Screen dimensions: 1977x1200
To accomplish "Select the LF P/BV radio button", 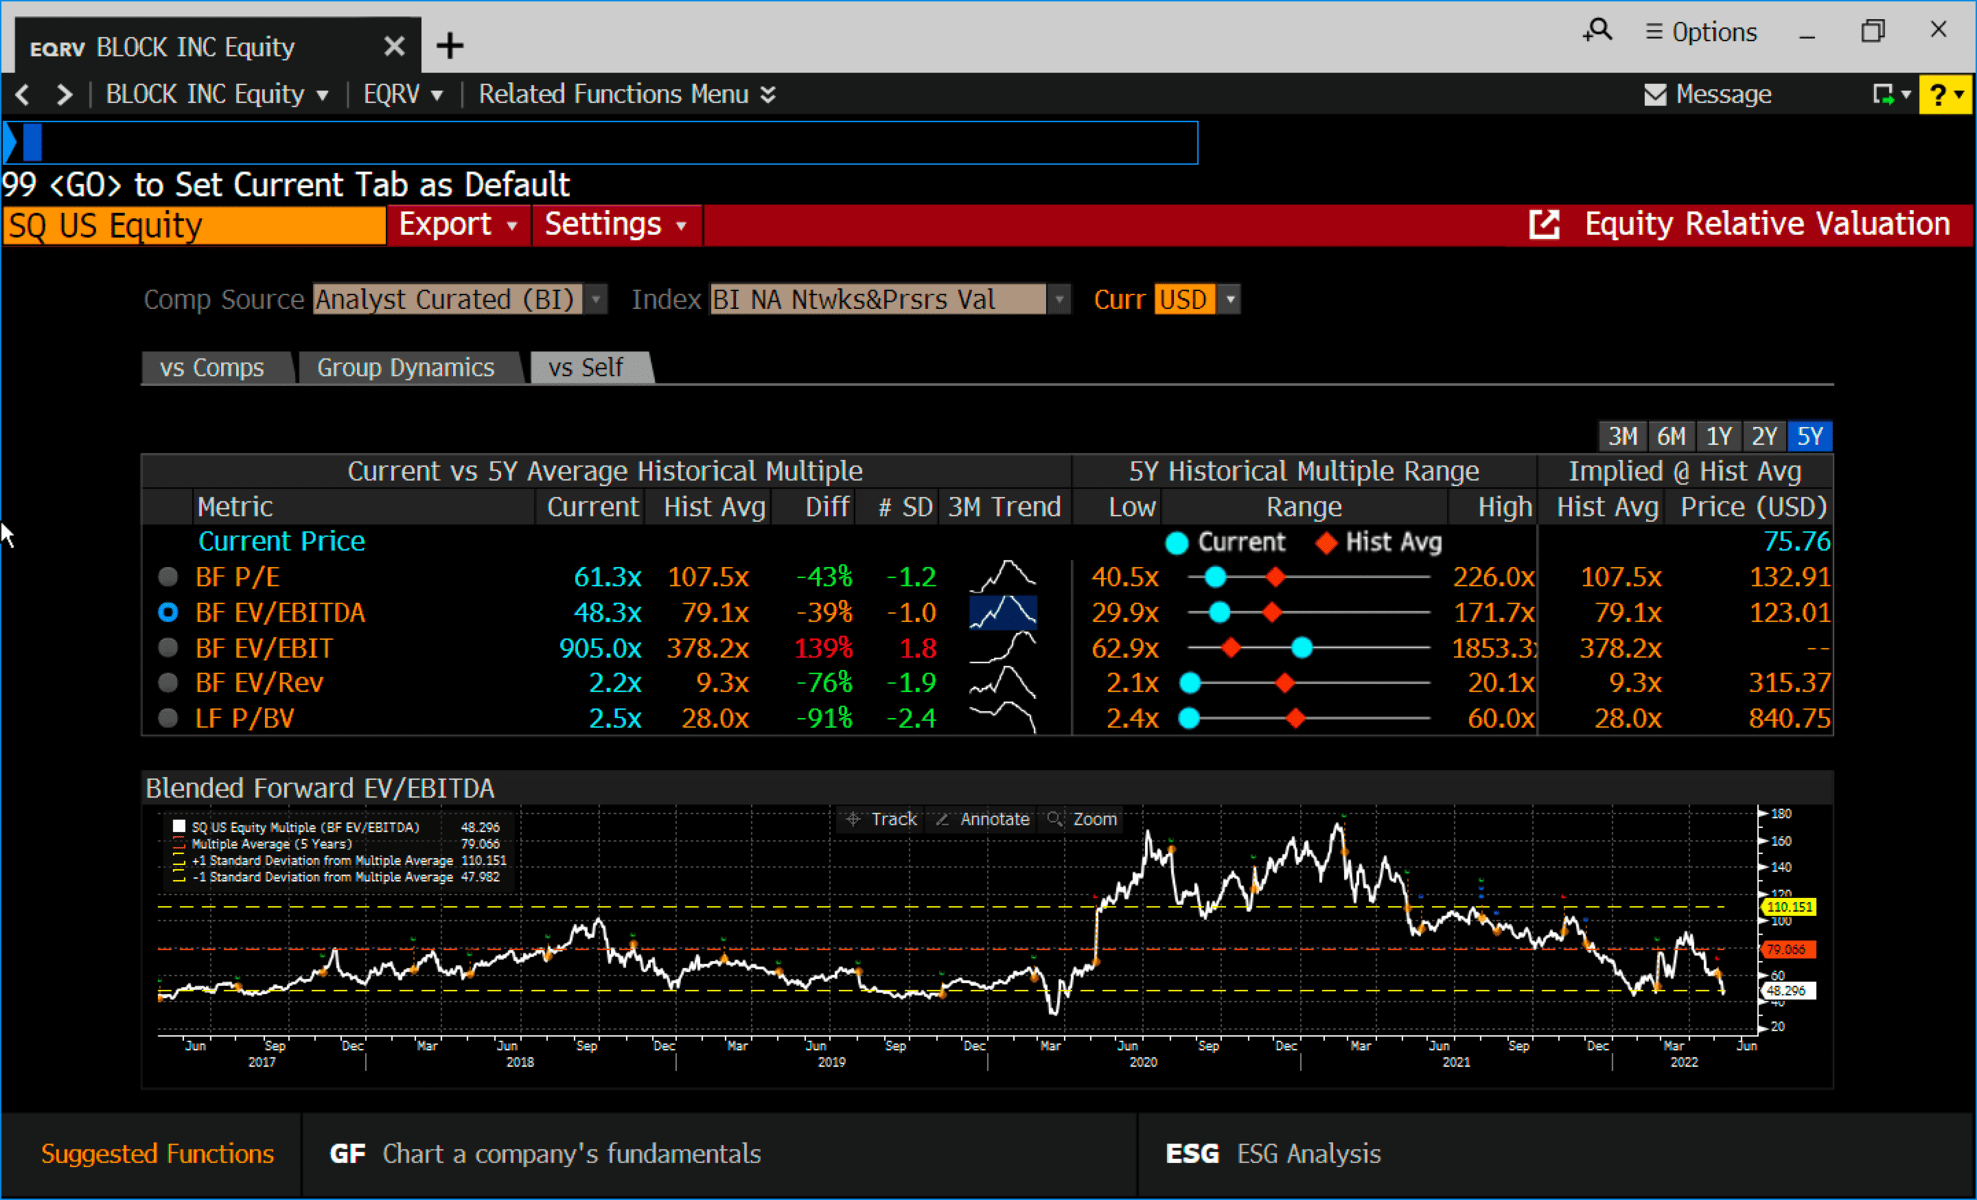I will click(x=168, y=718).
